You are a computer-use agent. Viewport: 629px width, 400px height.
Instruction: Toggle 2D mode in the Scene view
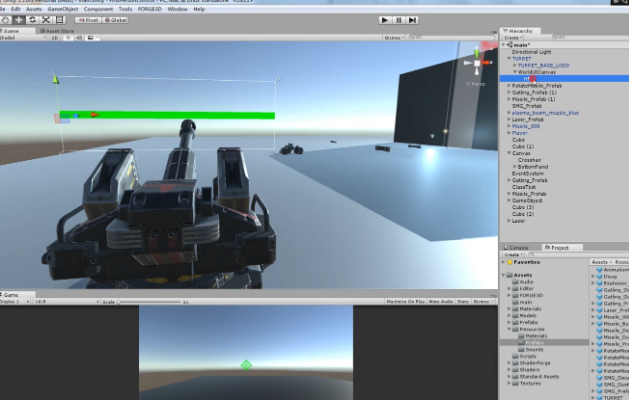(55, 38)
